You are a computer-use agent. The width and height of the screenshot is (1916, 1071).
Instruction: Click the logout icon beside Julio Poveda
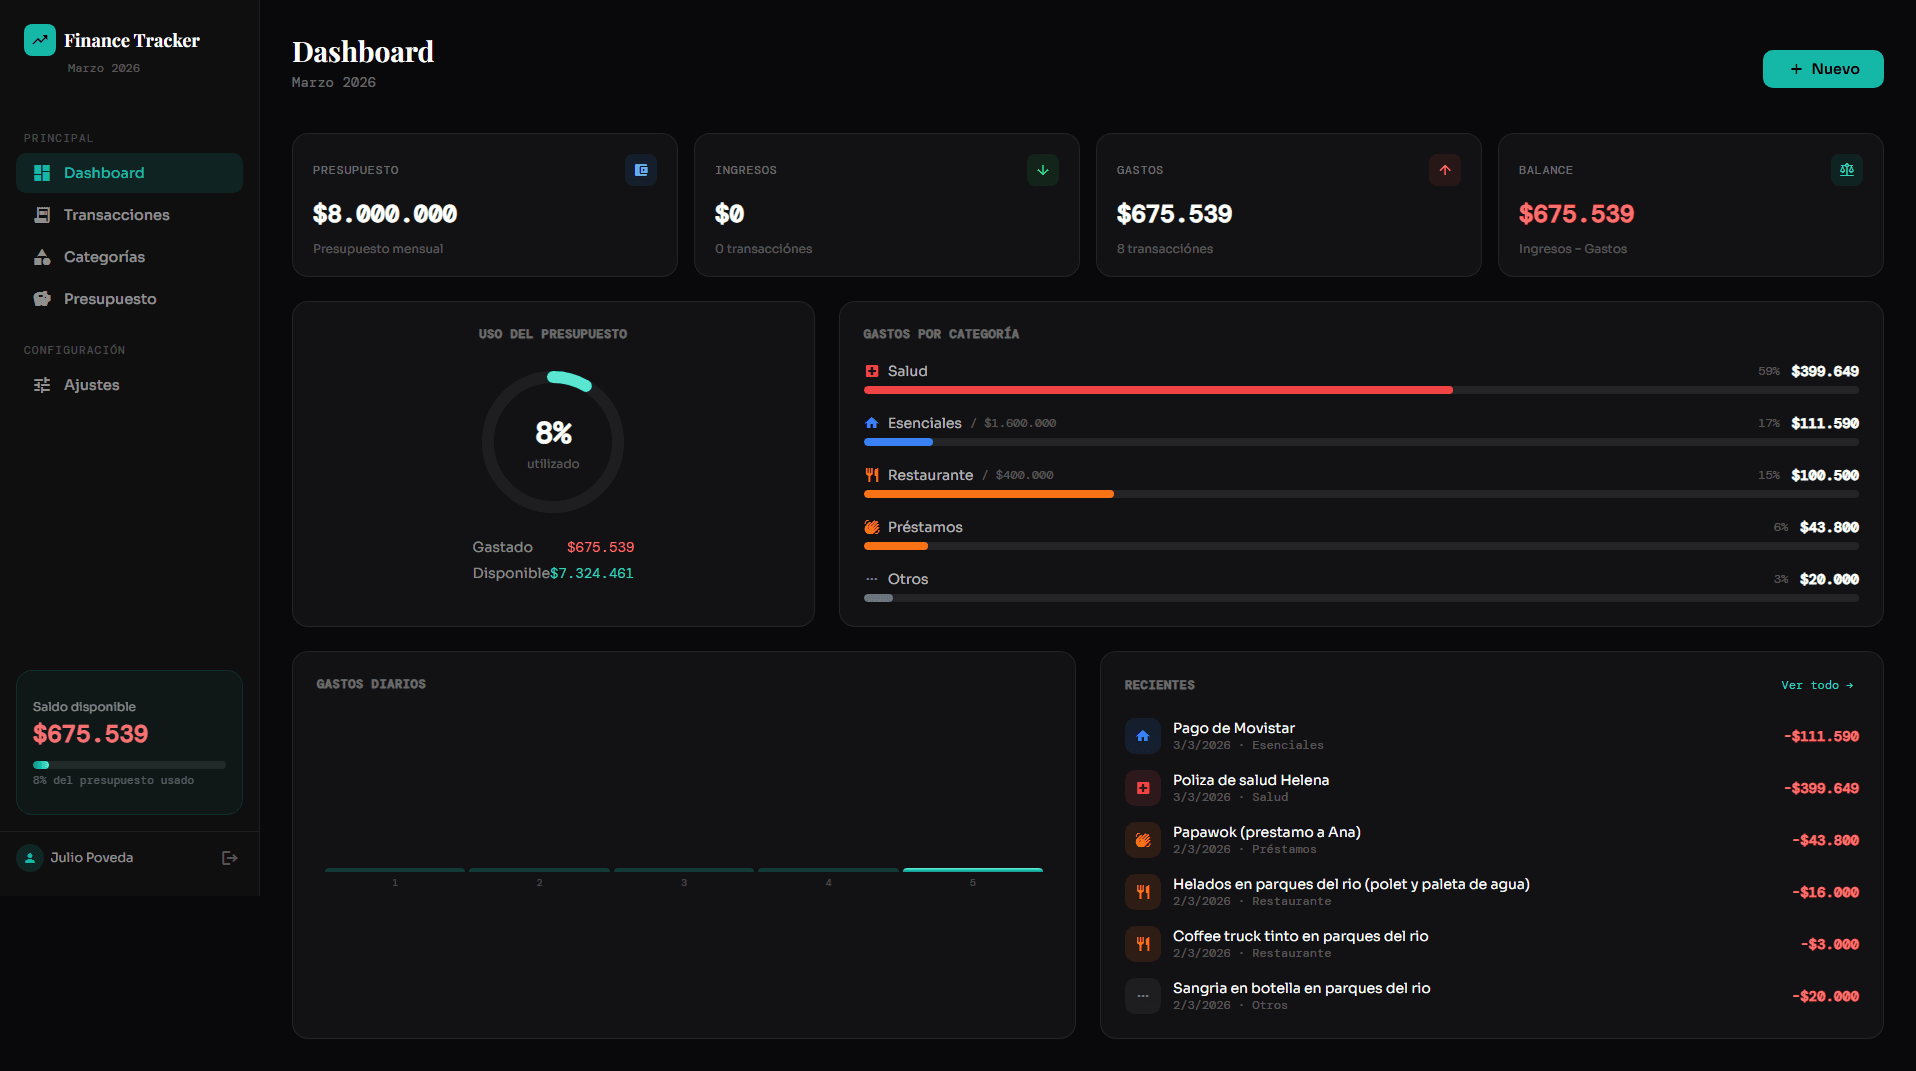[229, 858]
